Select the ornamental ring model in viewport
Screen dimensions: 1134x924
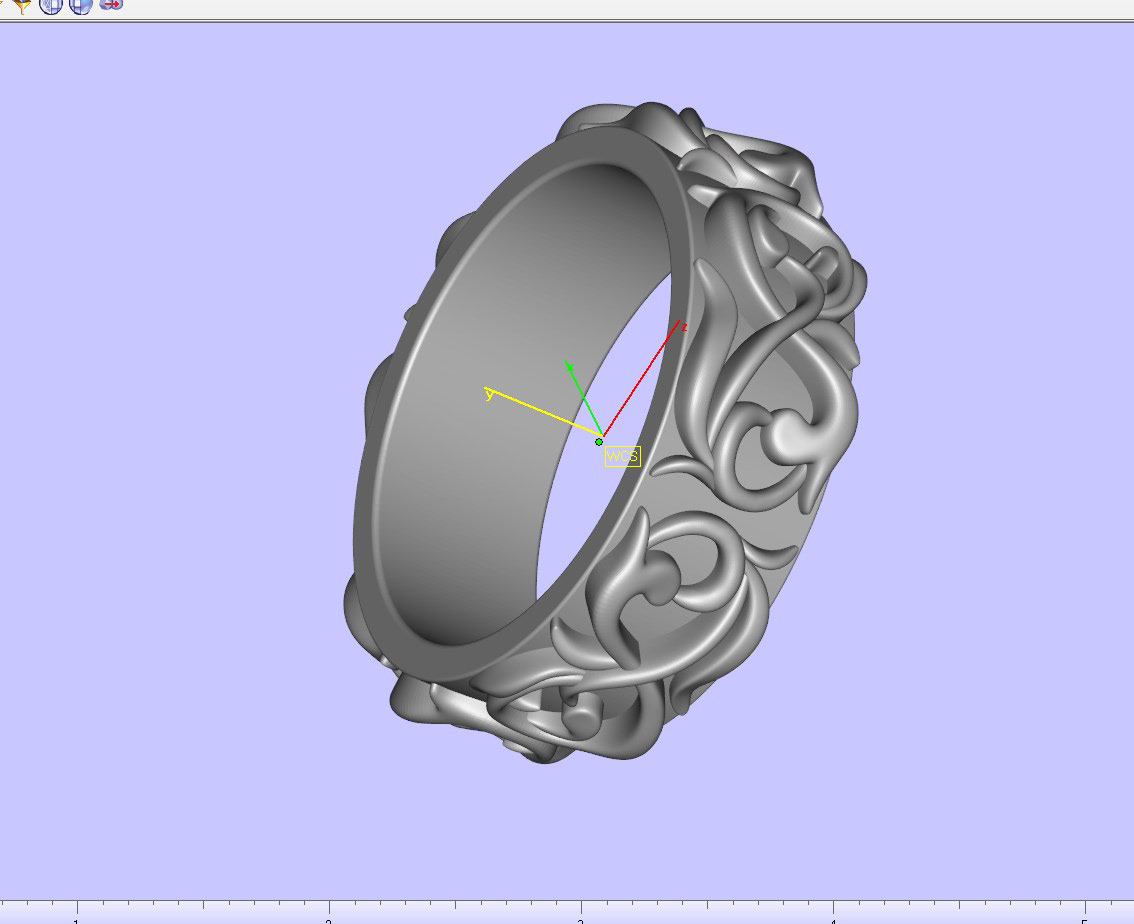605,432
